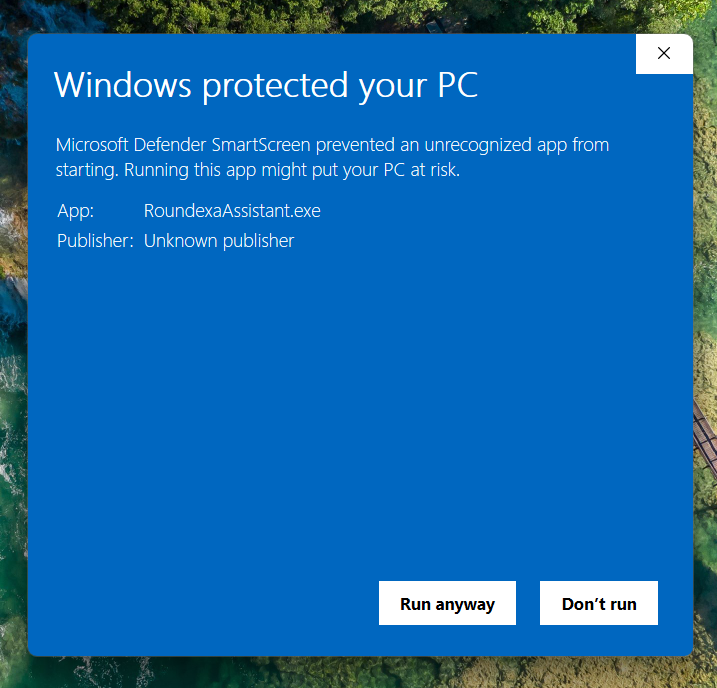Click the Unknown publisher text
Screen dimensions: 717x688
pos(219,241)
